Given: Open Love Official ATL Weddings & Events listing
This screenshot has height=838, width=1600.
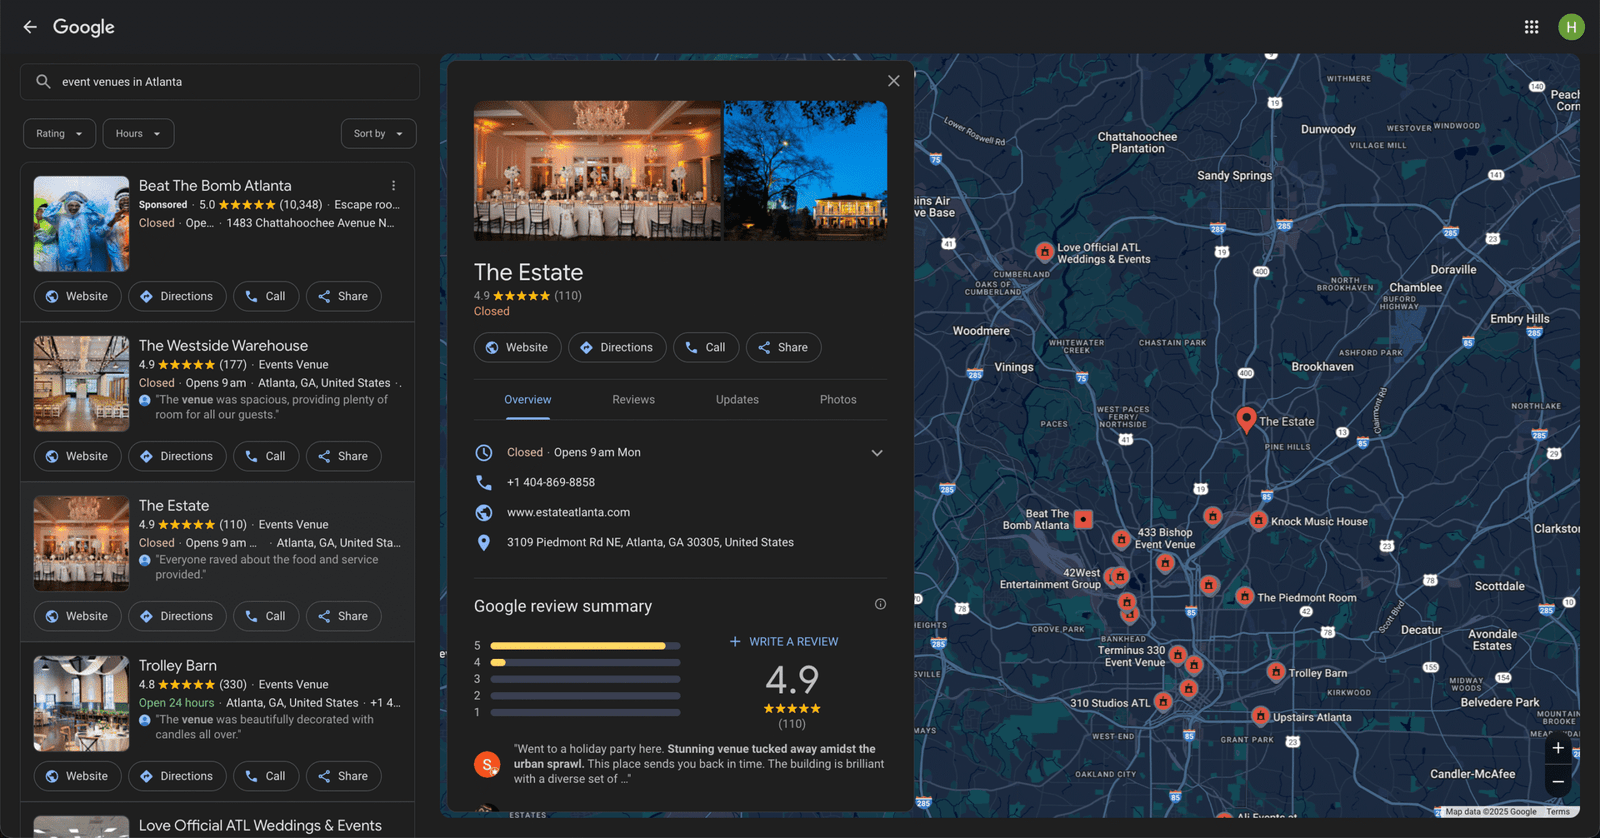Looking at the screenshot, I should coord(260,825).
